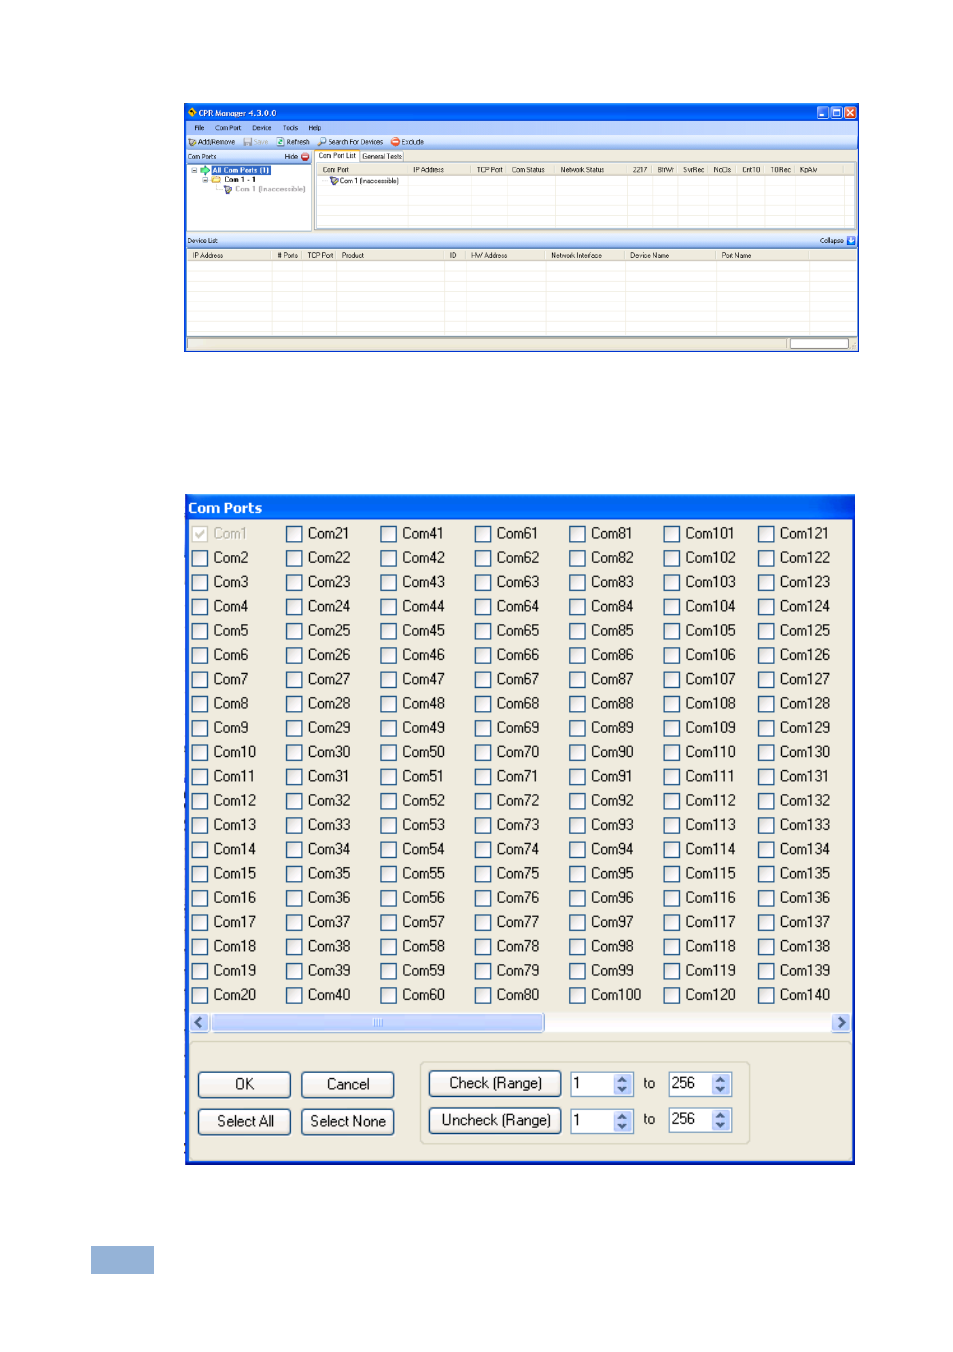Check the Com2 checkbox
Viewport: 953px width, 1352px height.
click(200, 558)
